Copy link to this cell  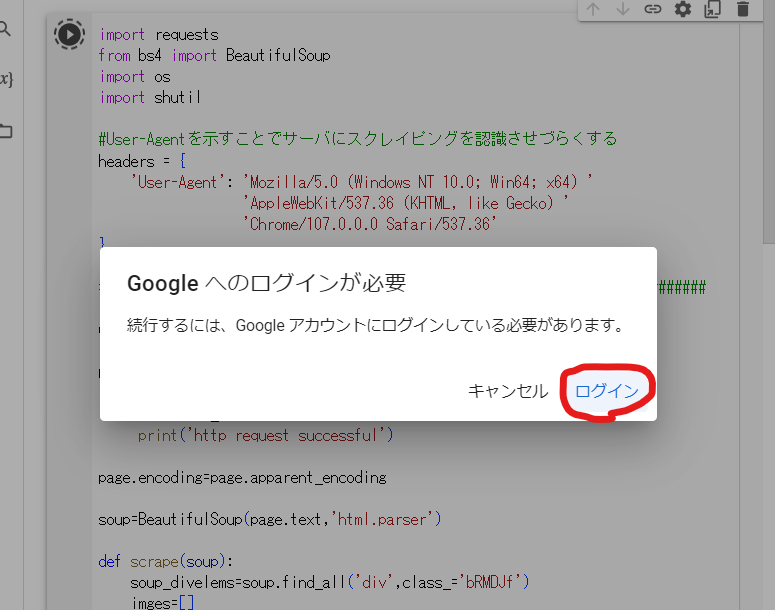[653, 9]
